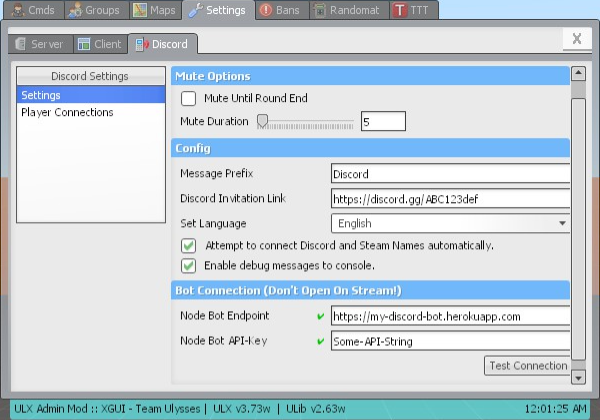Click the Discord Invitation Link field
600x420 pixels.
point(450,199)
